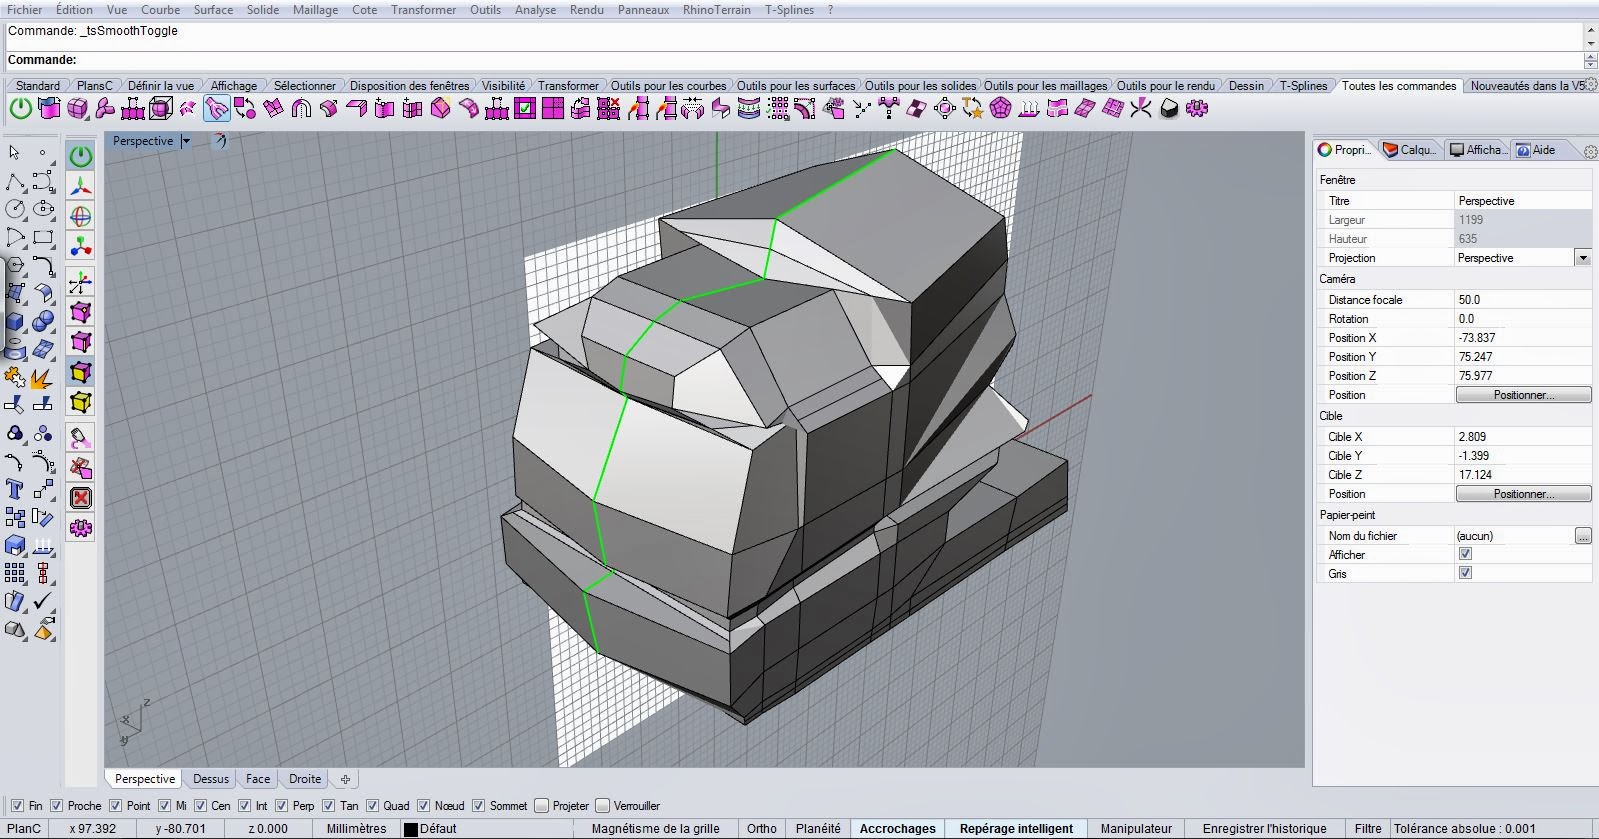
Task: Open the Maillage menu
Action: pos(315,9)
